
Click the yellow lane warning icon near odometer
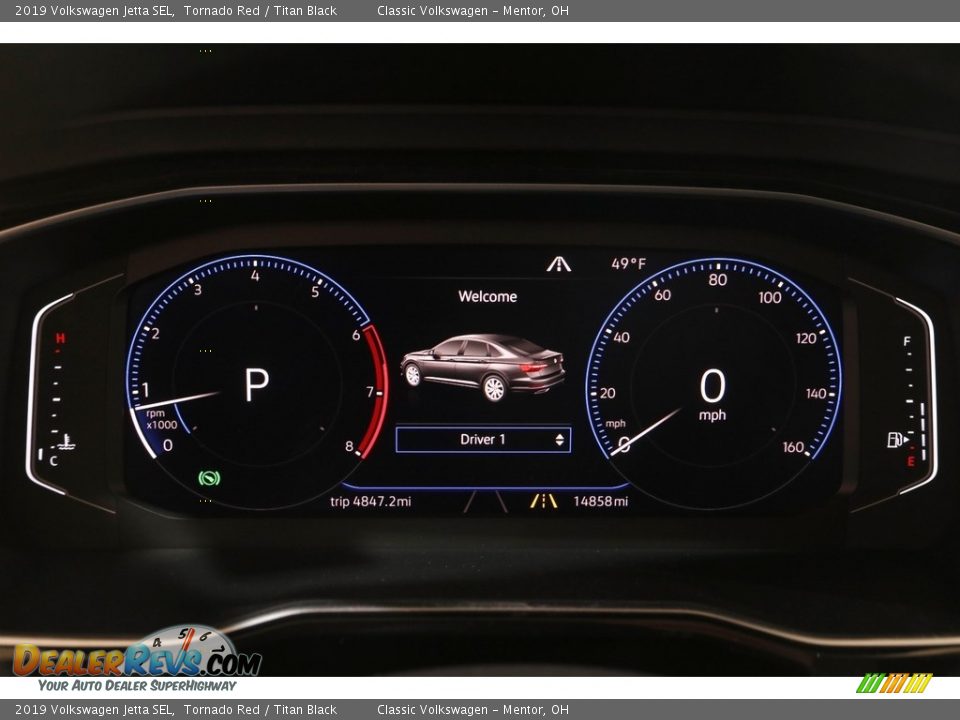544,501
